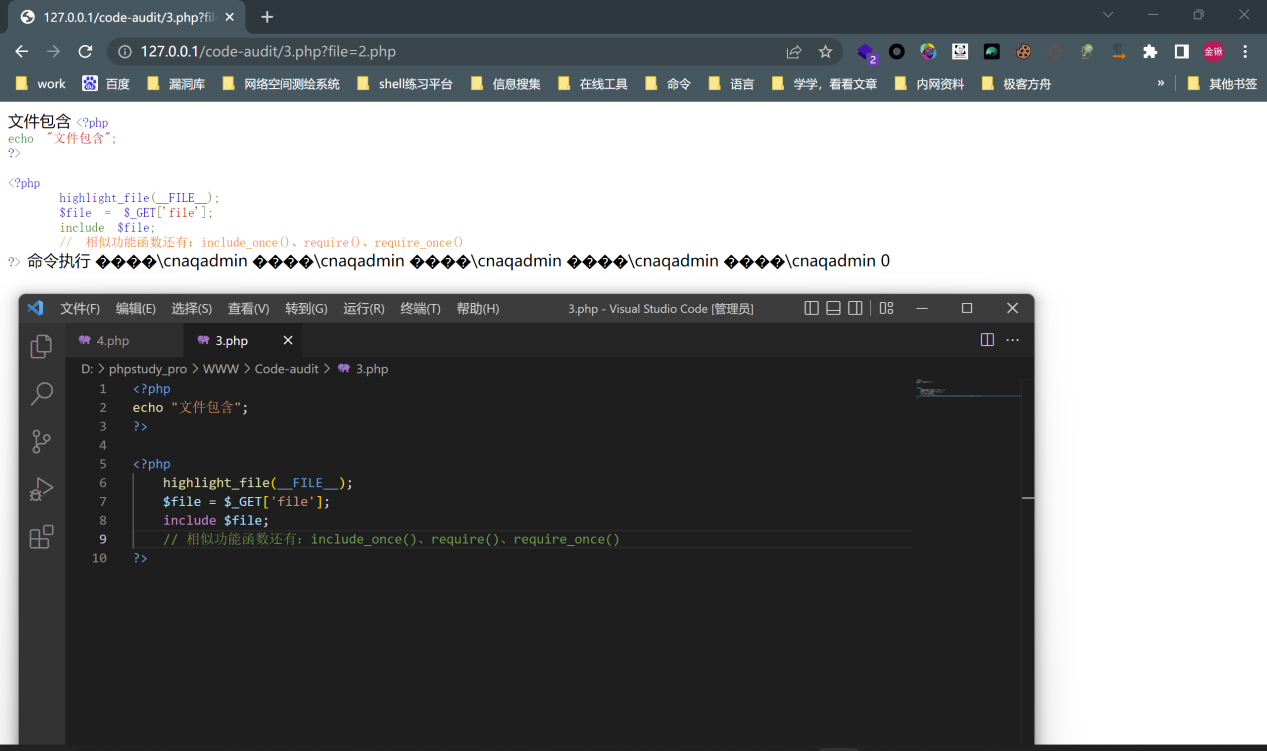This screenshot has height=751, width=1267.
Task: Open the 终端(T) menu in VS Code
Action: tap(420, 308)
